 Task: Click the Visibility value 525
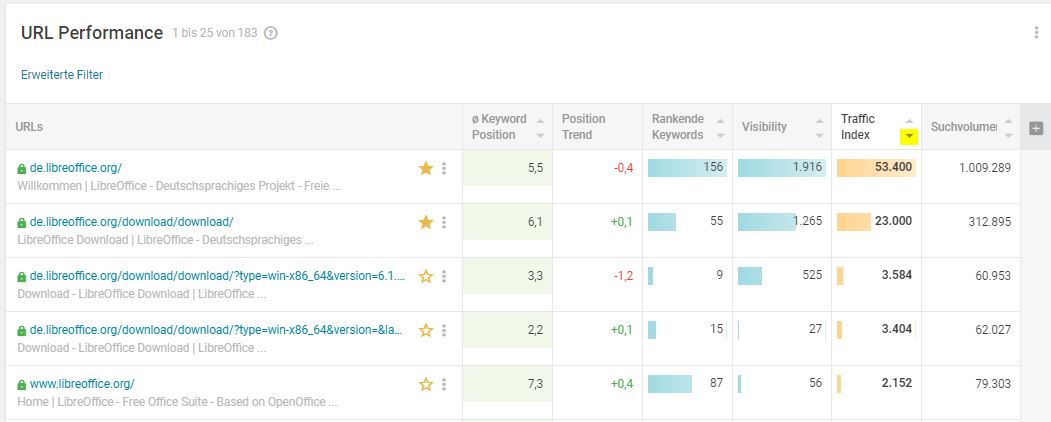[812, 275]
